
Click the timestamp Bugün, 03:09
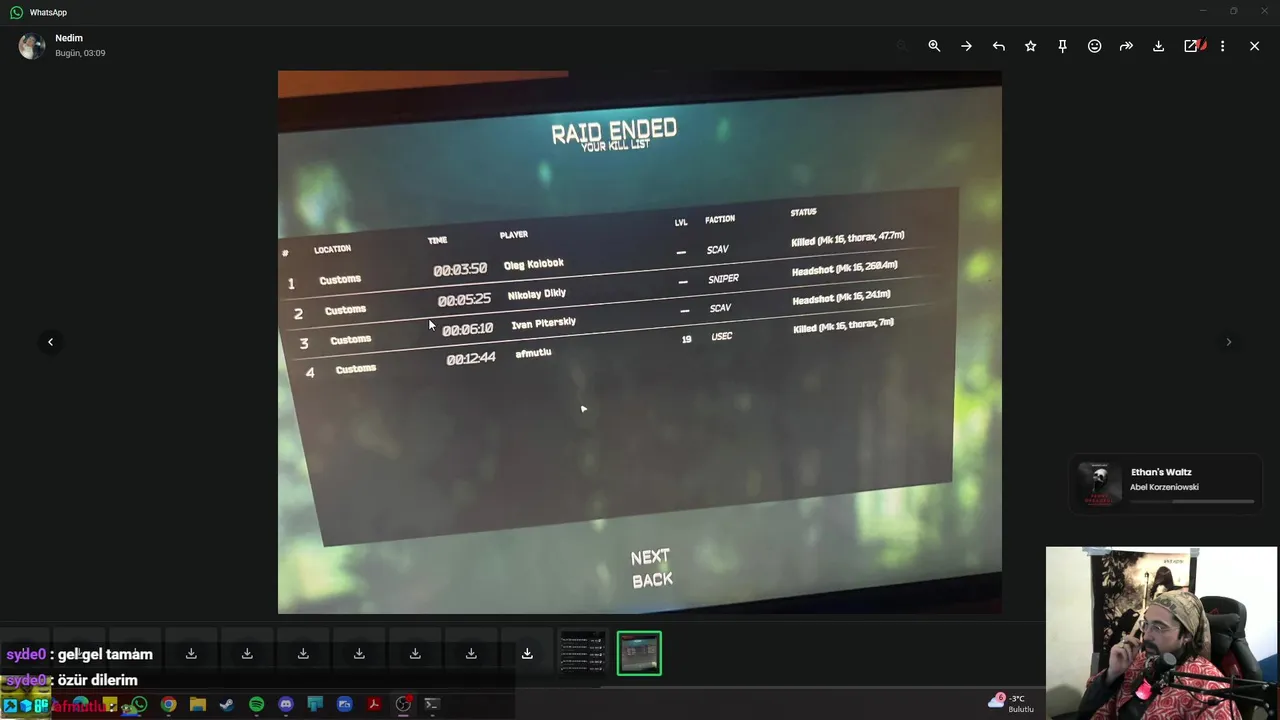click(x=80, y=53)
